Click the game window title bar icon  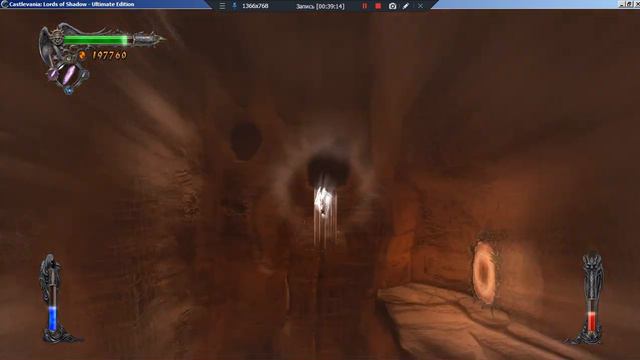pos(4,4)
